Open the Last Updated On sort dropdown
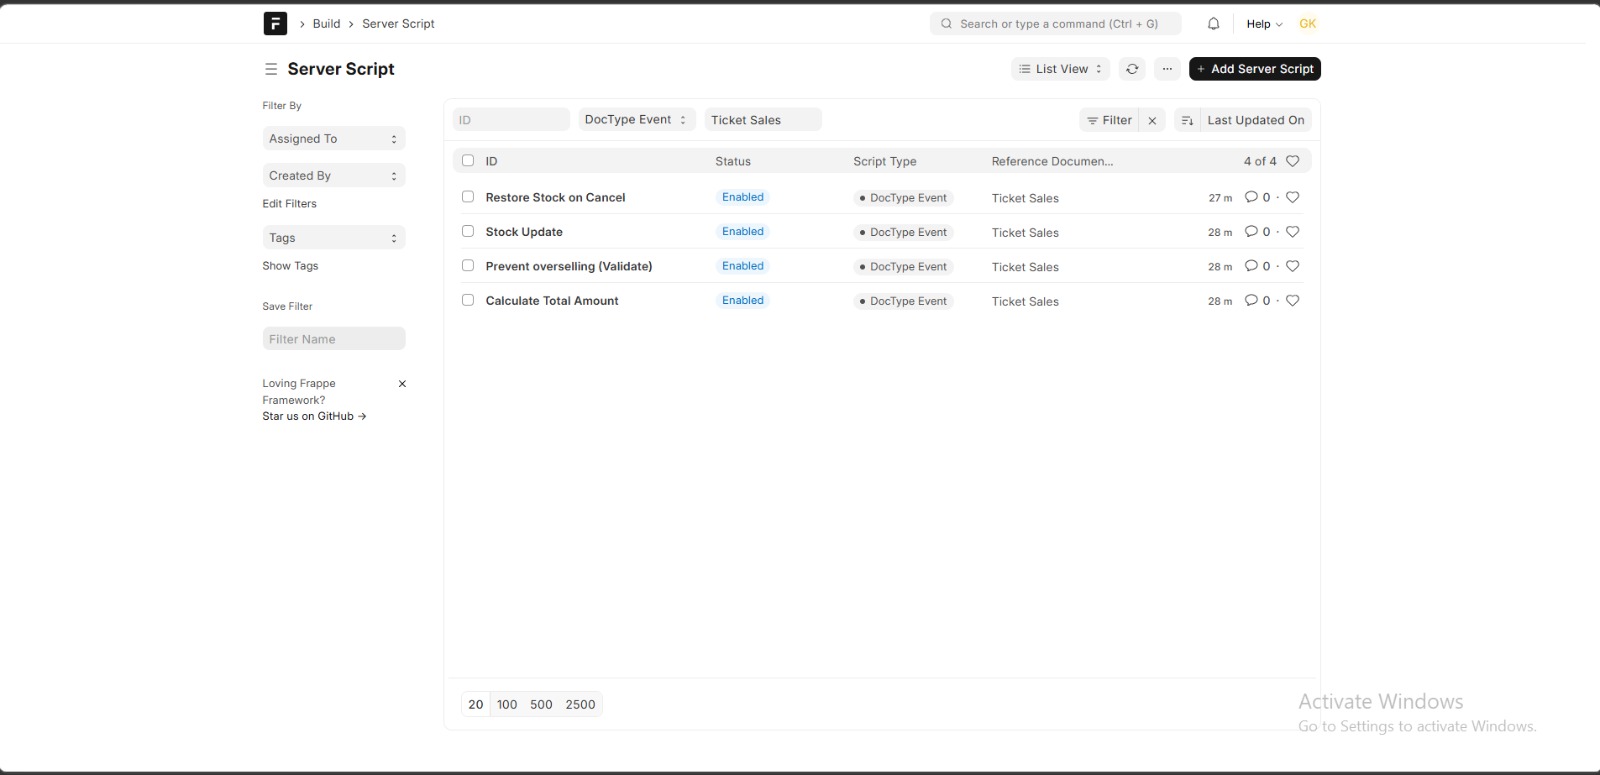 pyautogui.click(x=1255, y=120)
